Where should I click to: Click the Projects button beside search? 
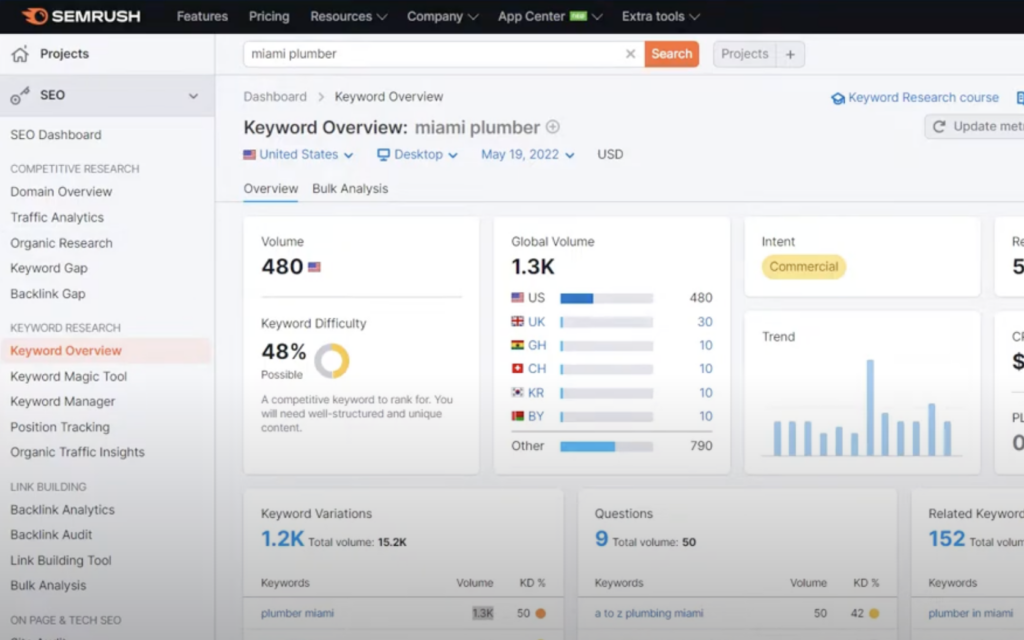point(744,54)
